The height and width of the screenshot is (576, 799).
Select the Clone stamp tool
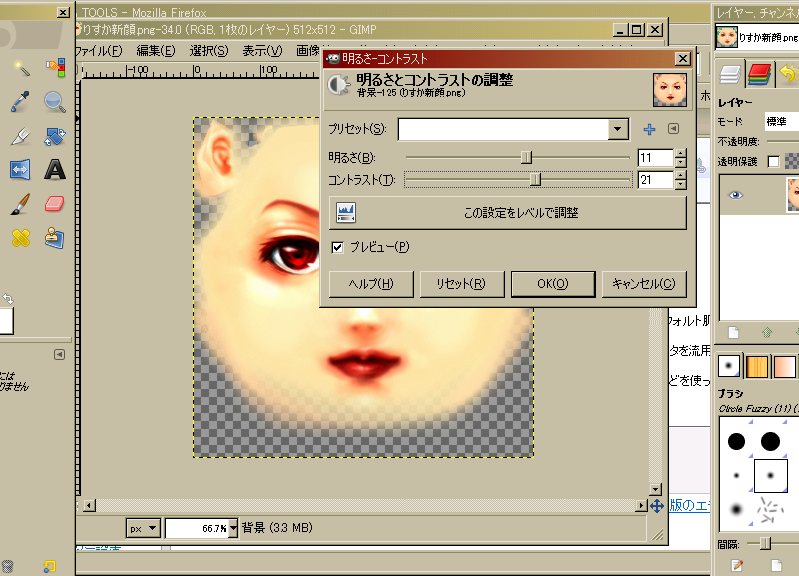coord(55,238)
